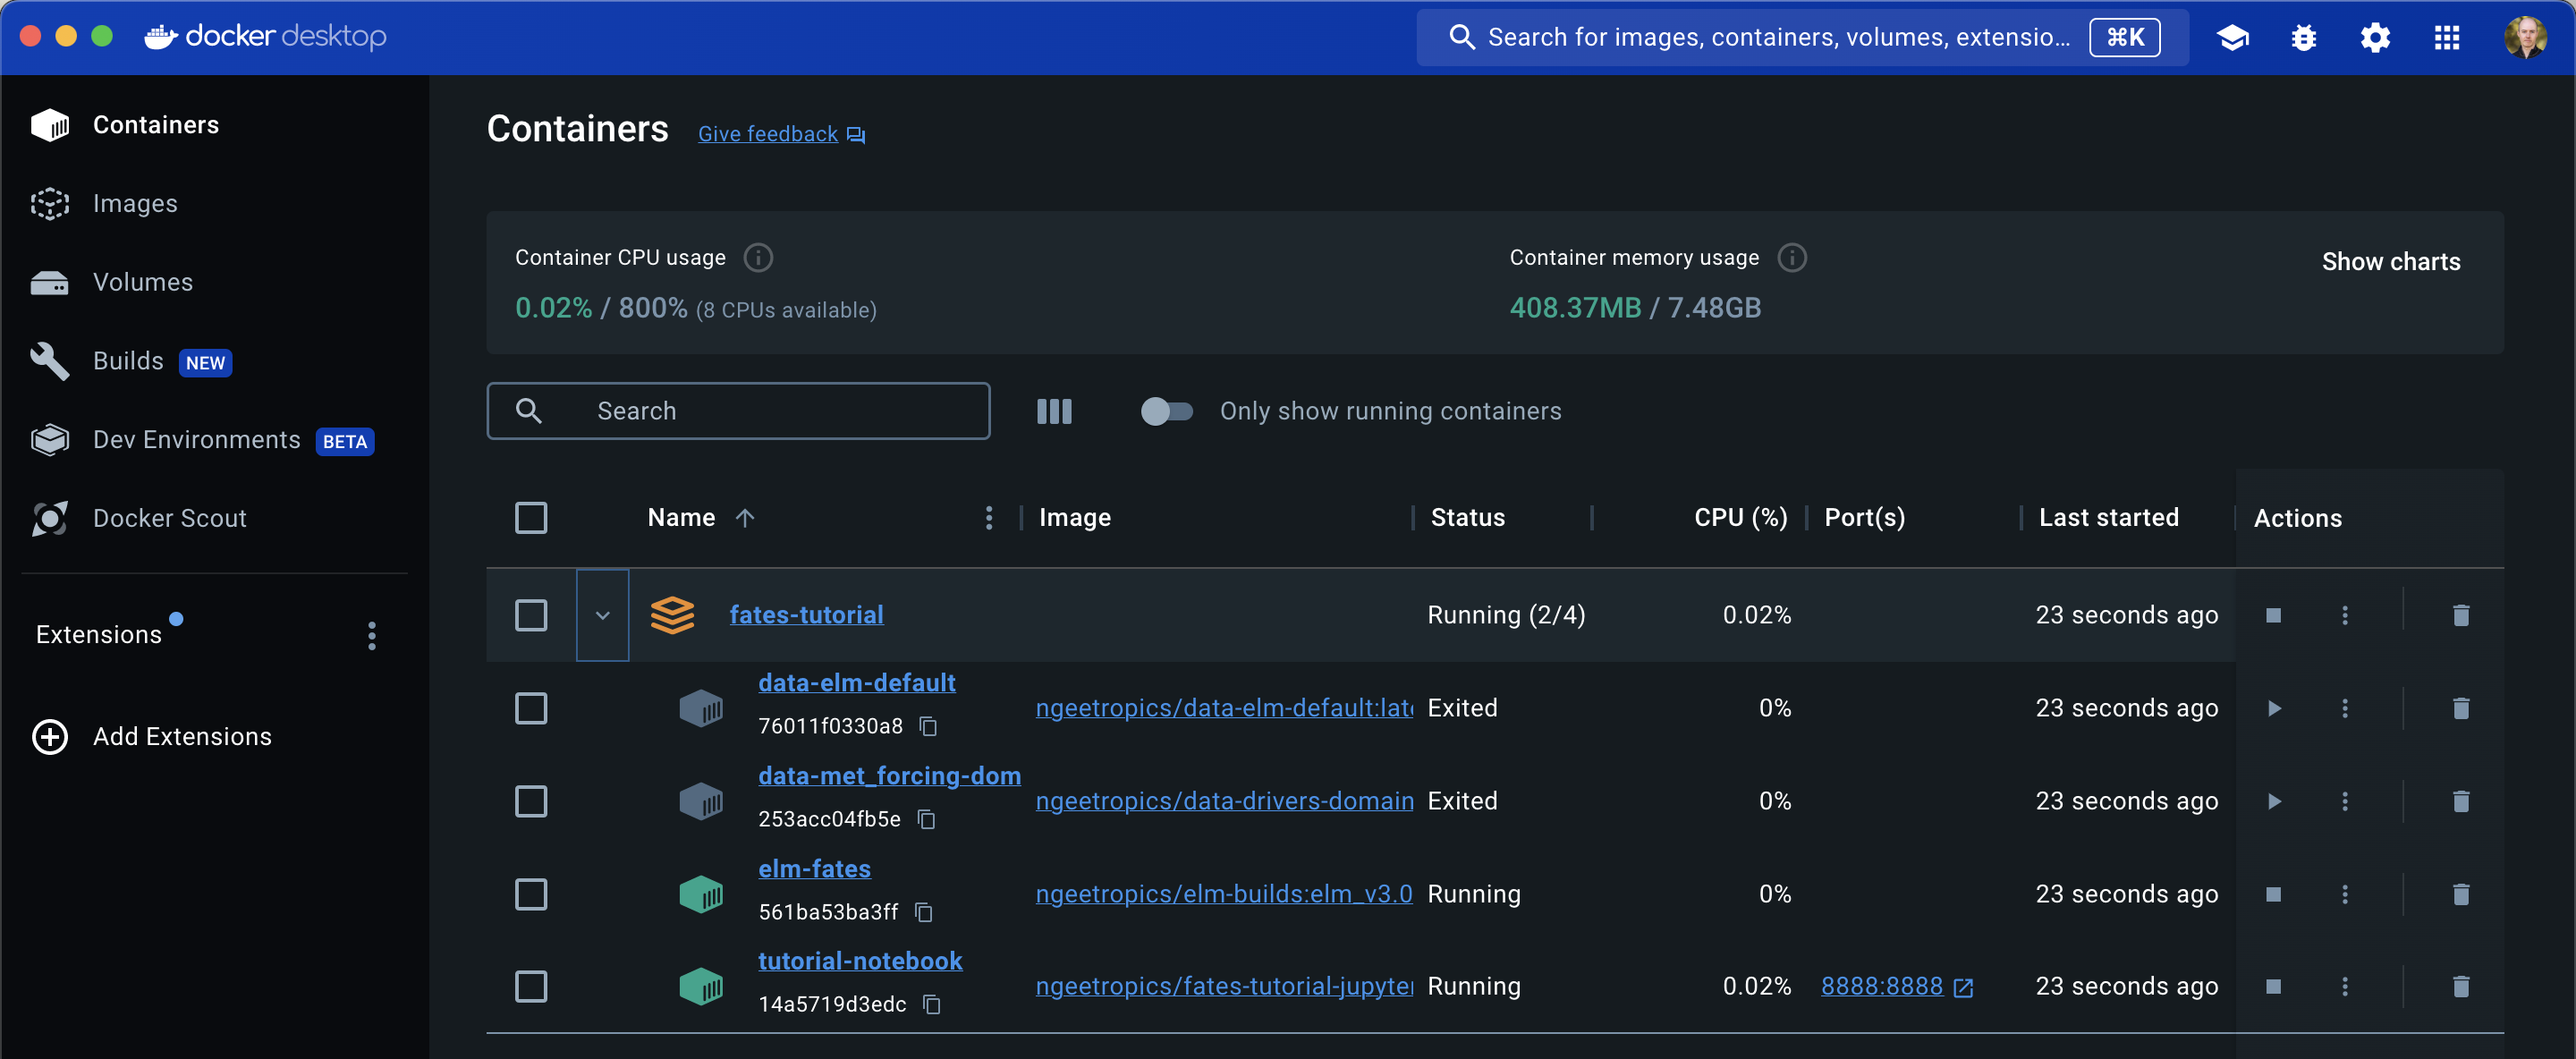Click the global search bar at top
2576x1059 pixels.
click(x=1802, y=38)
